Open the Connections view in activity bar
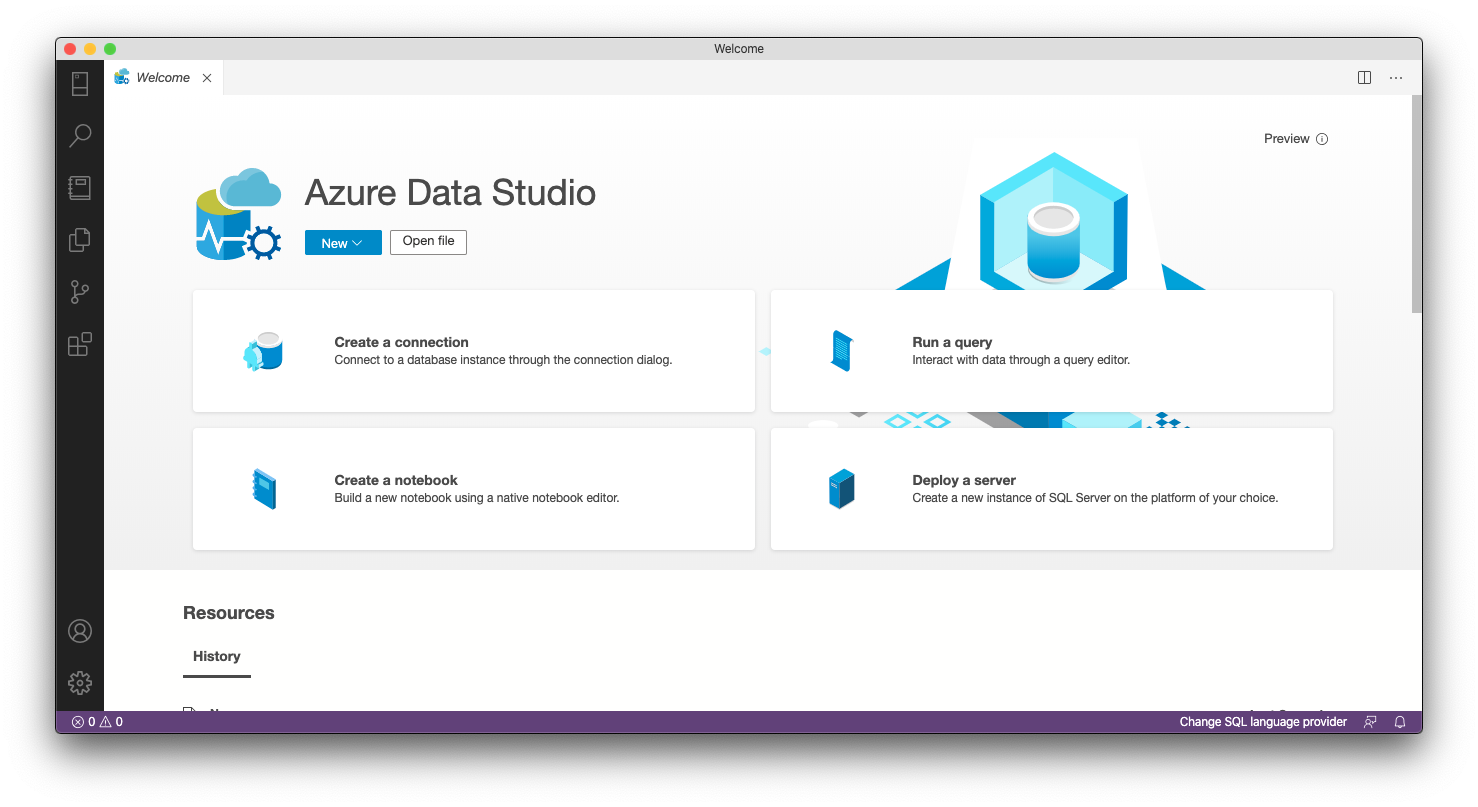Image resolution: width=1478 pixels, height=807 pixels. [x=80, y=84]
